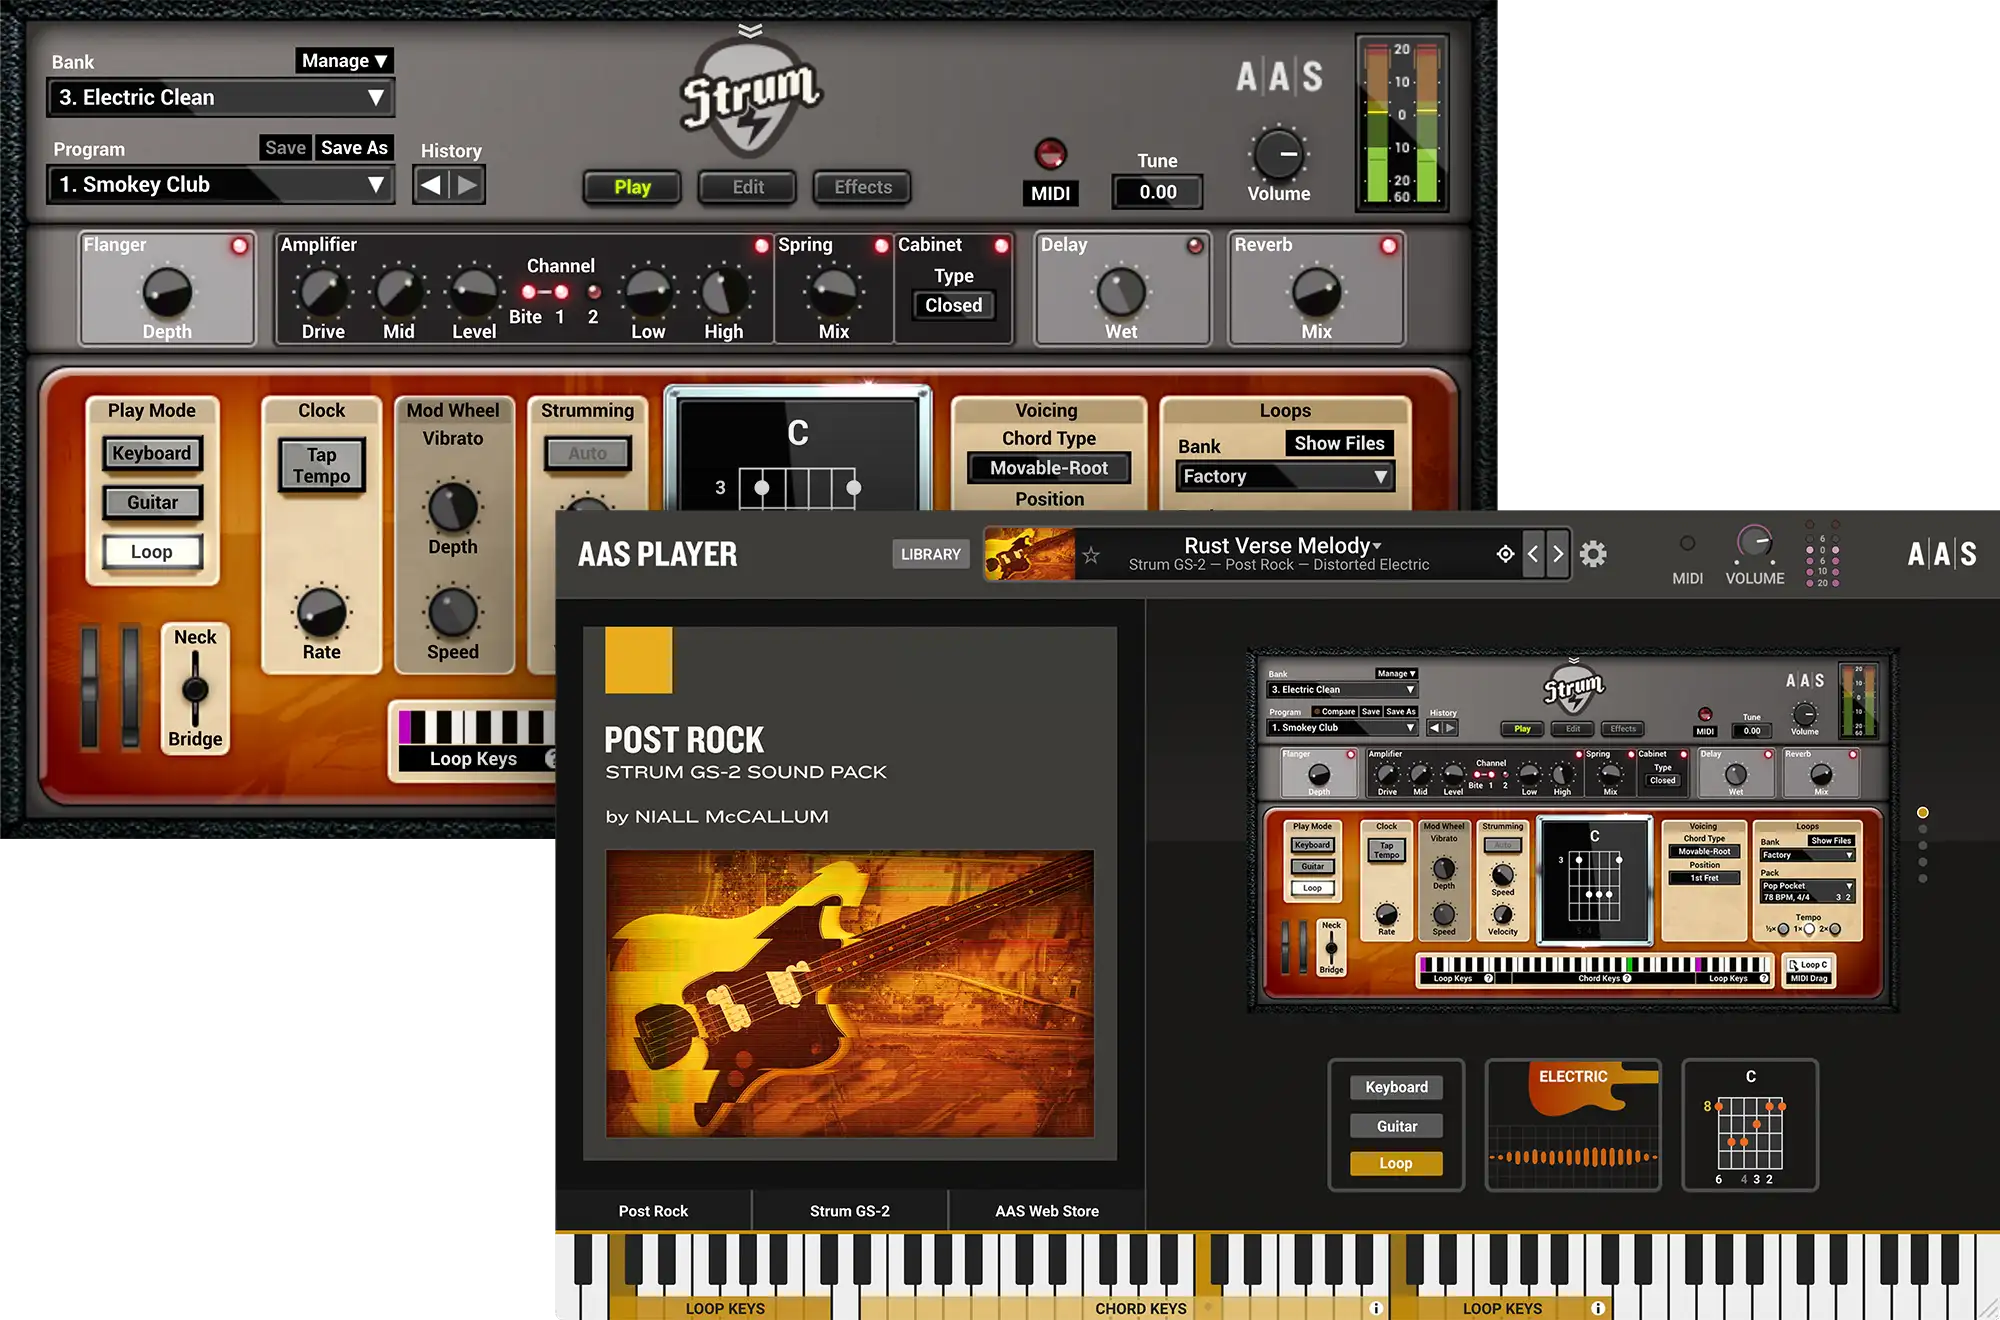The image size is (2000, 1320).
Task: Select the Post Rock tab in AAS Player
Action: click(x=653, y=1211)
